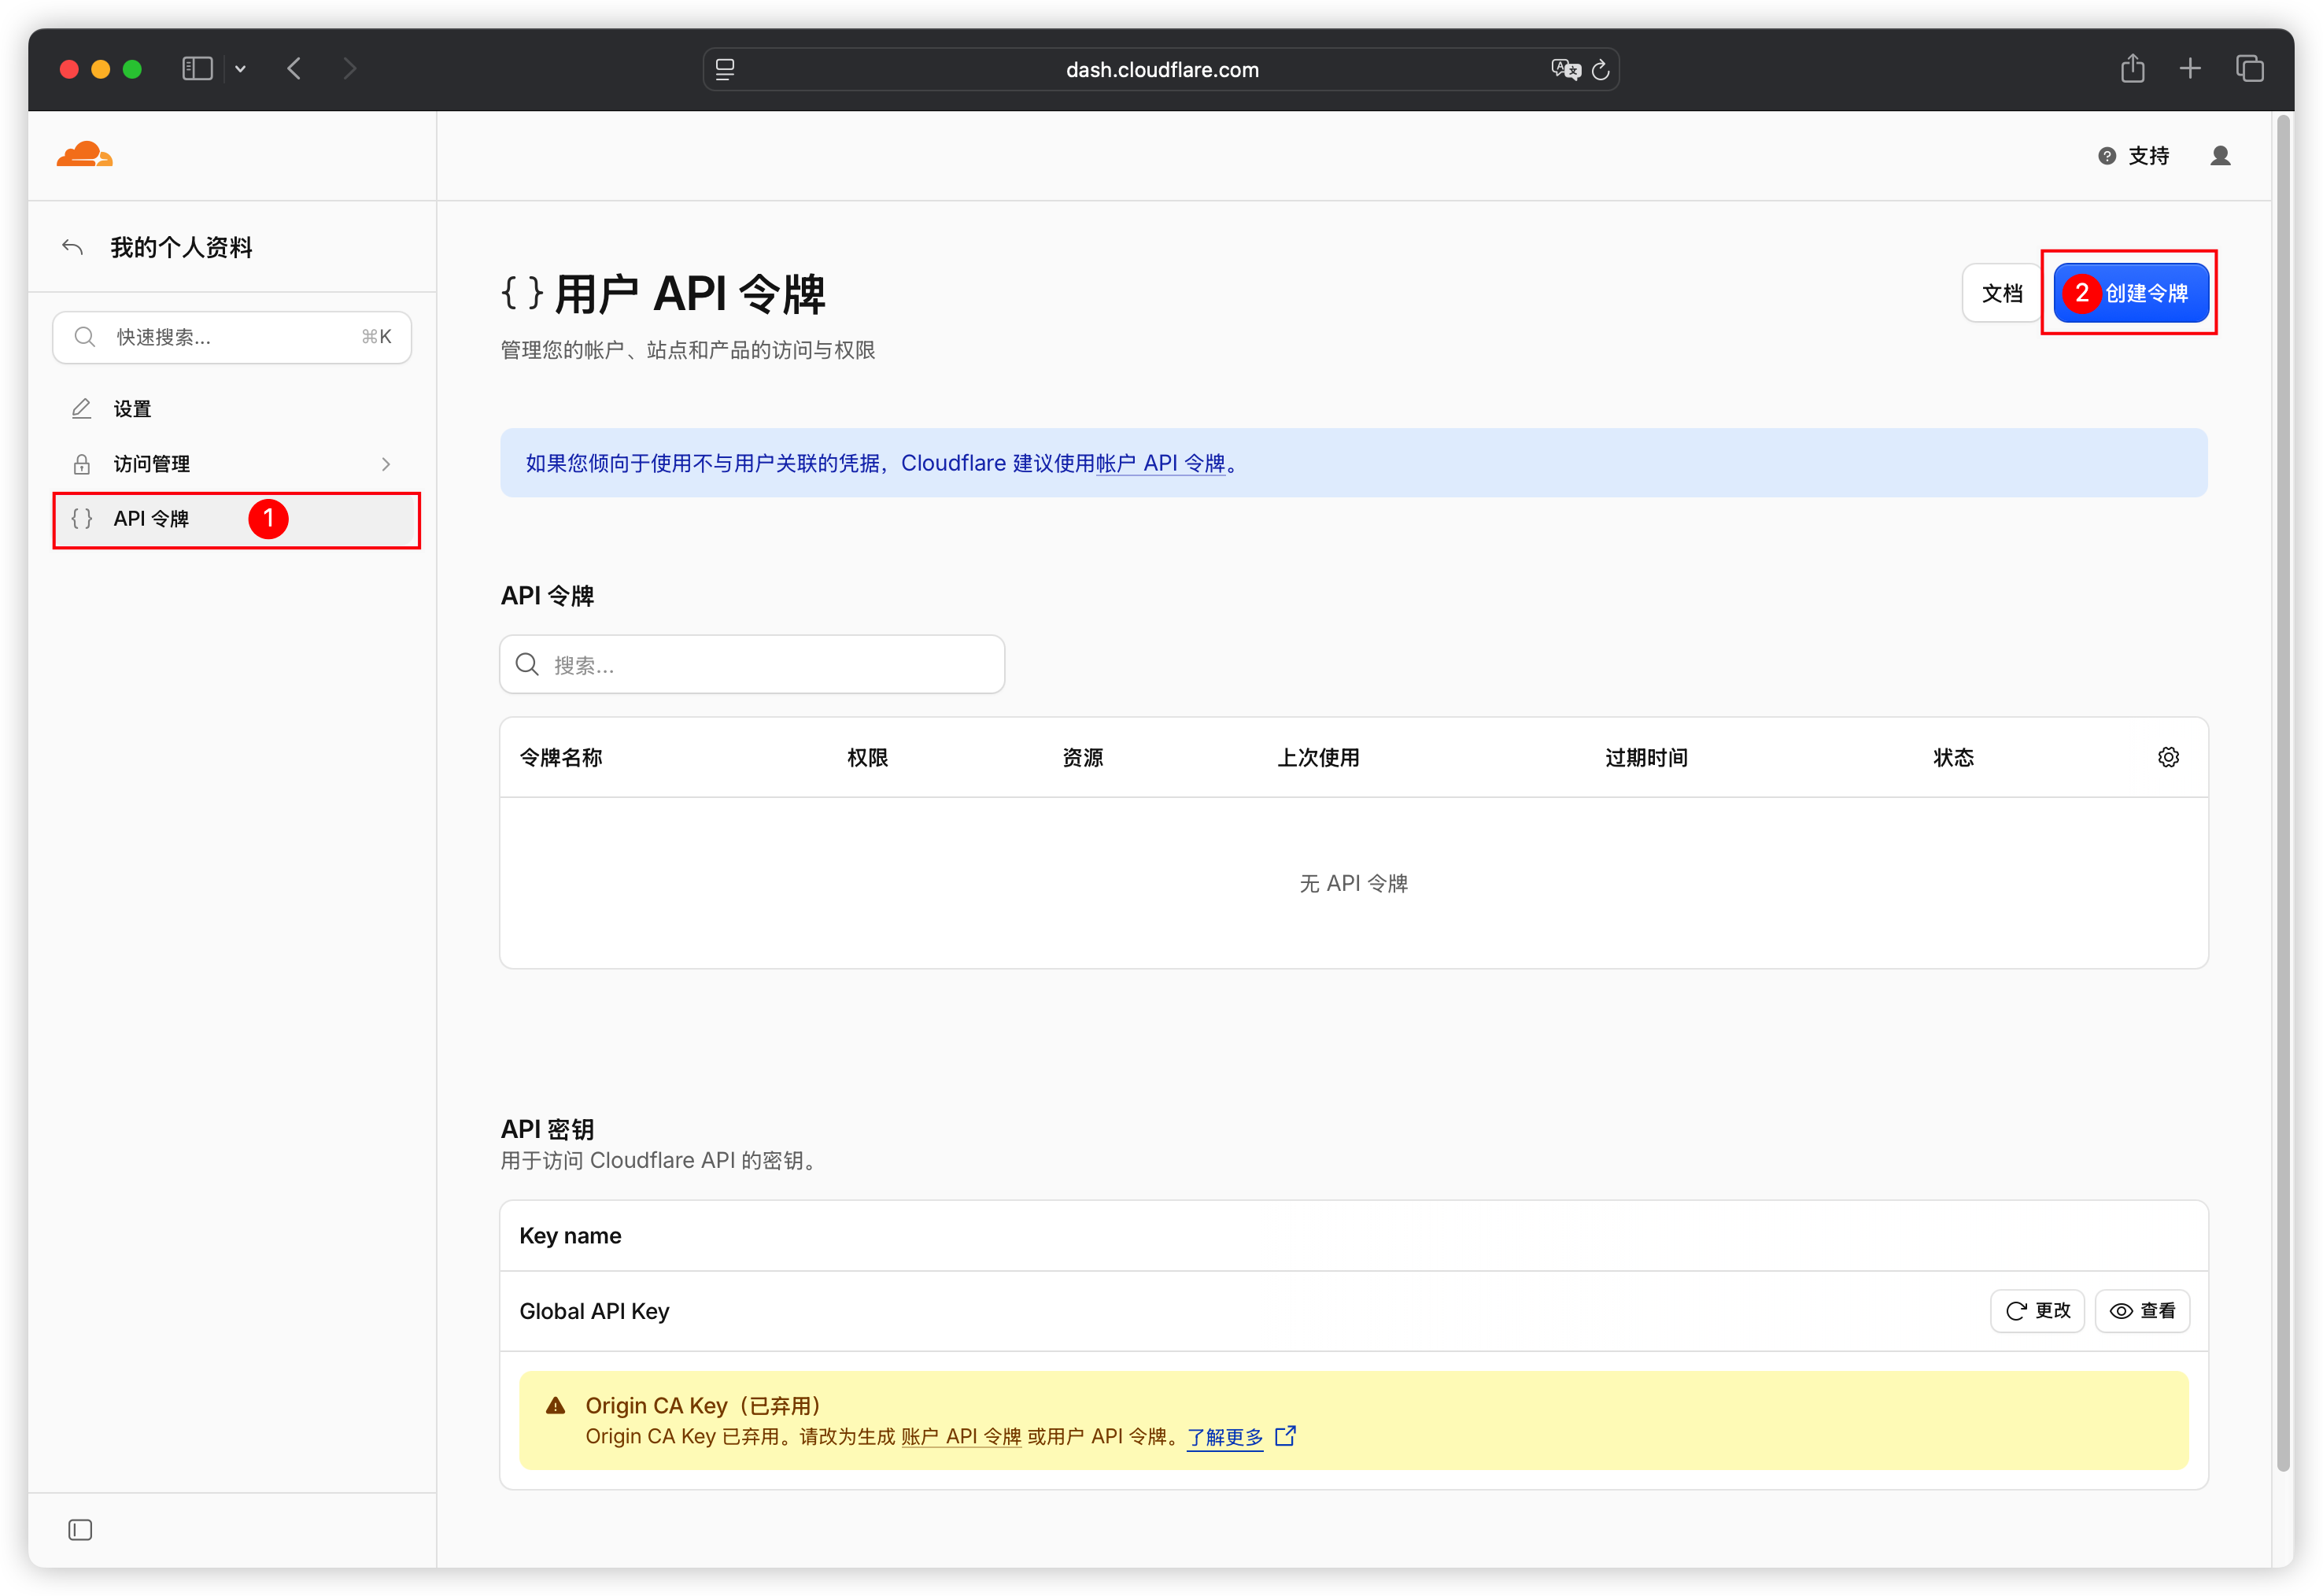Image resolution: width=2323 pixels, height=1596 pixels.
Task: Click Safari share icon
Action: point(2132,69)
